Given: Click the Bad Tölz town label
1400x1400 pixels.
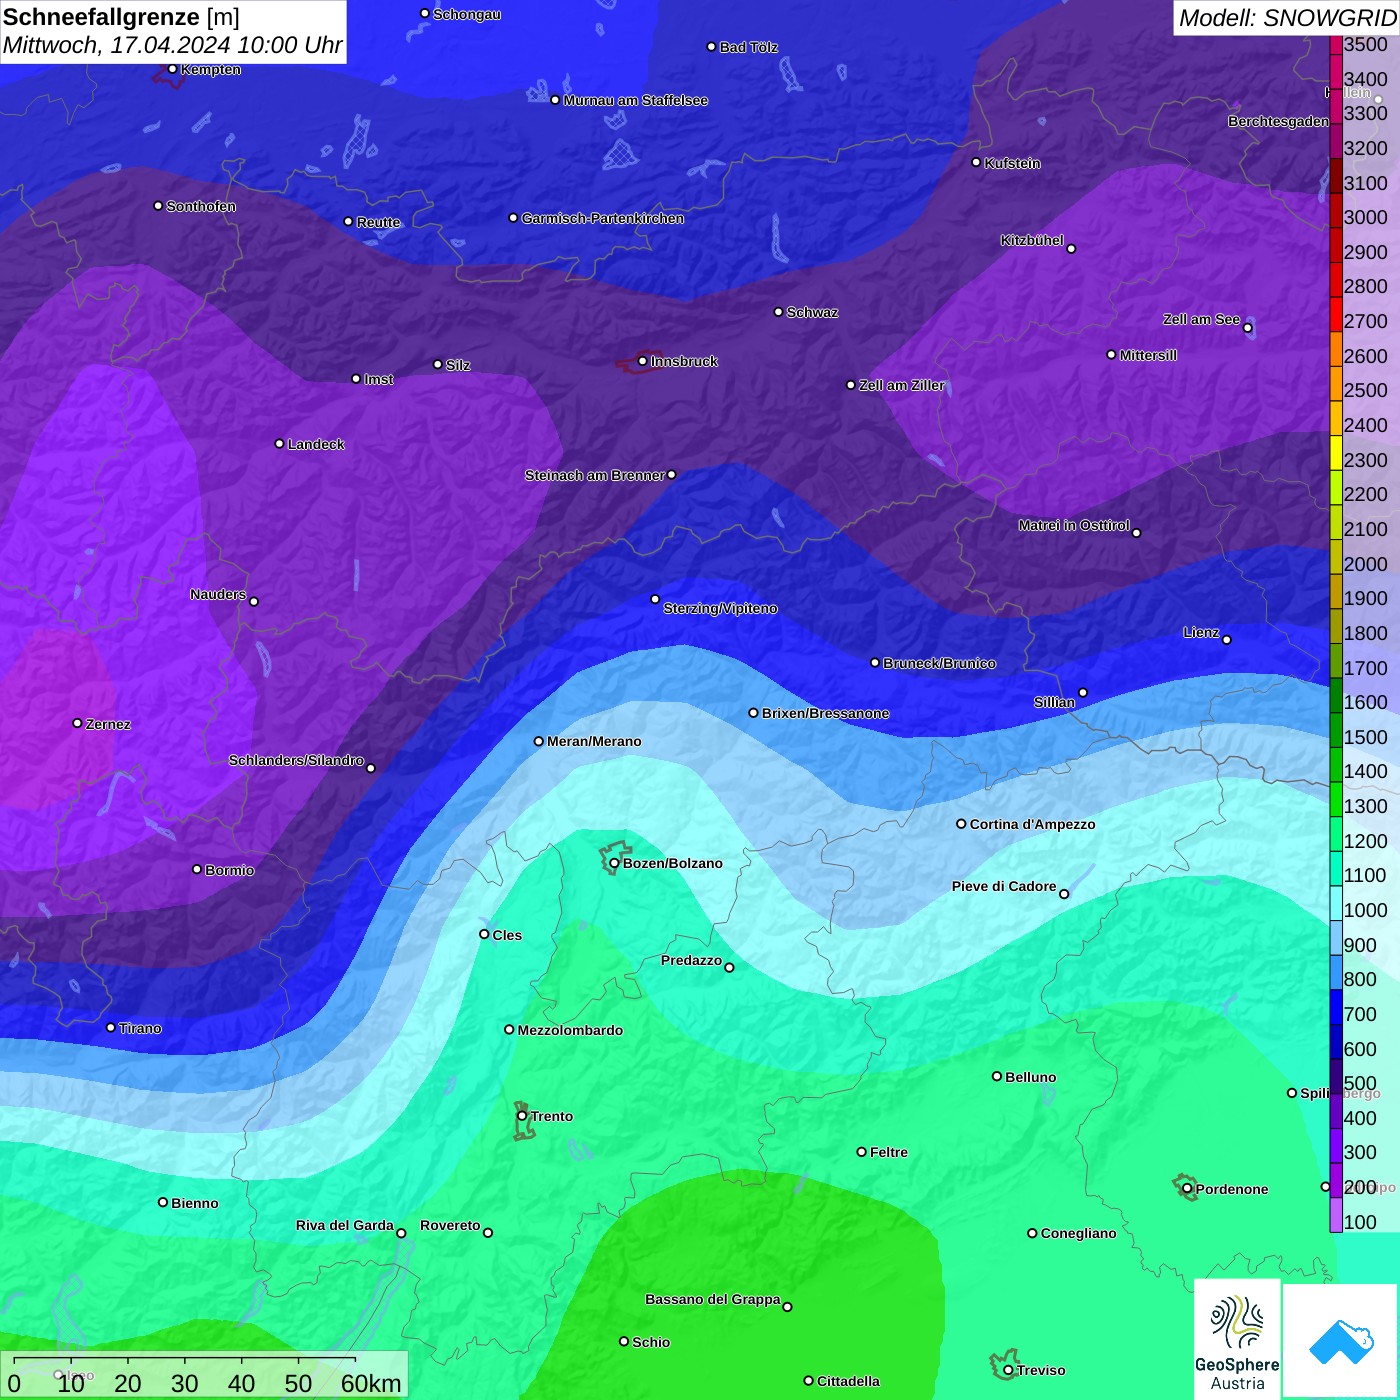Looking at the screenshot, I should (749, 47).
